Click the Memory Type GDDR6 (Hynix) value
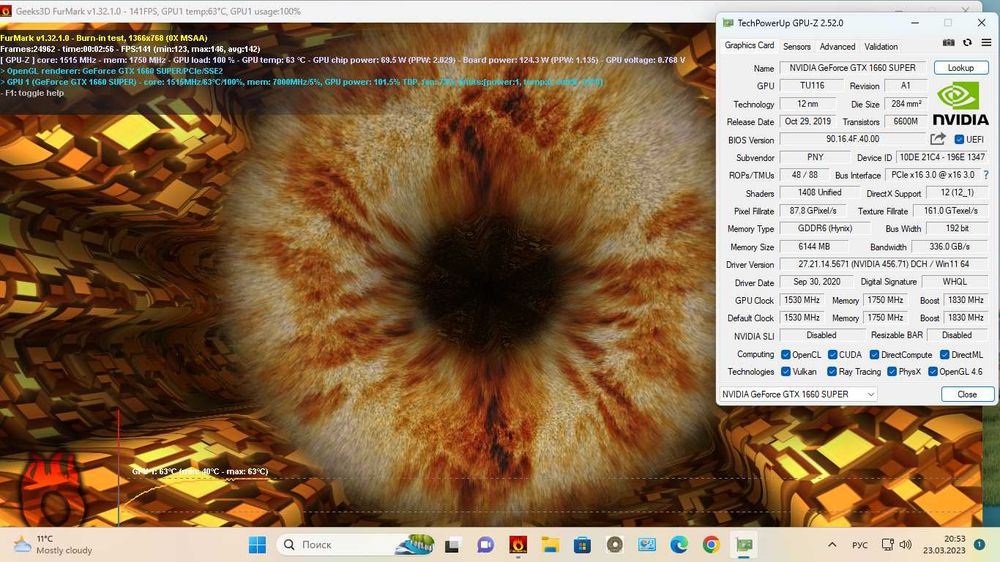1000x562 pixels. coord(825,228)
